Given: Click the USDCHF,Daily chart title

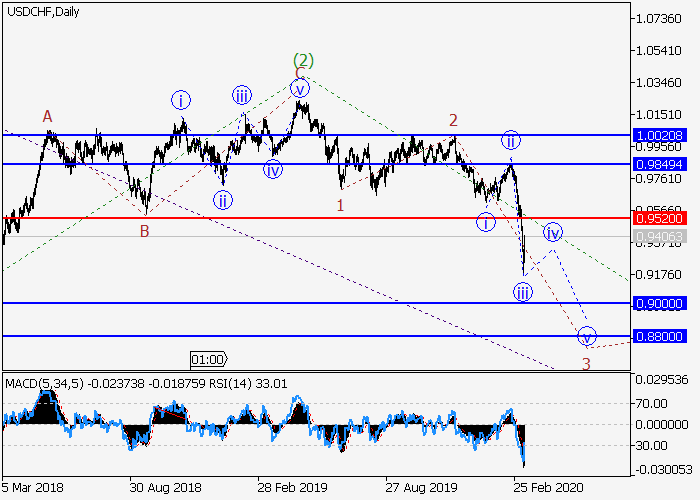Looking at the screenshot, I should (x=43, y=12).
